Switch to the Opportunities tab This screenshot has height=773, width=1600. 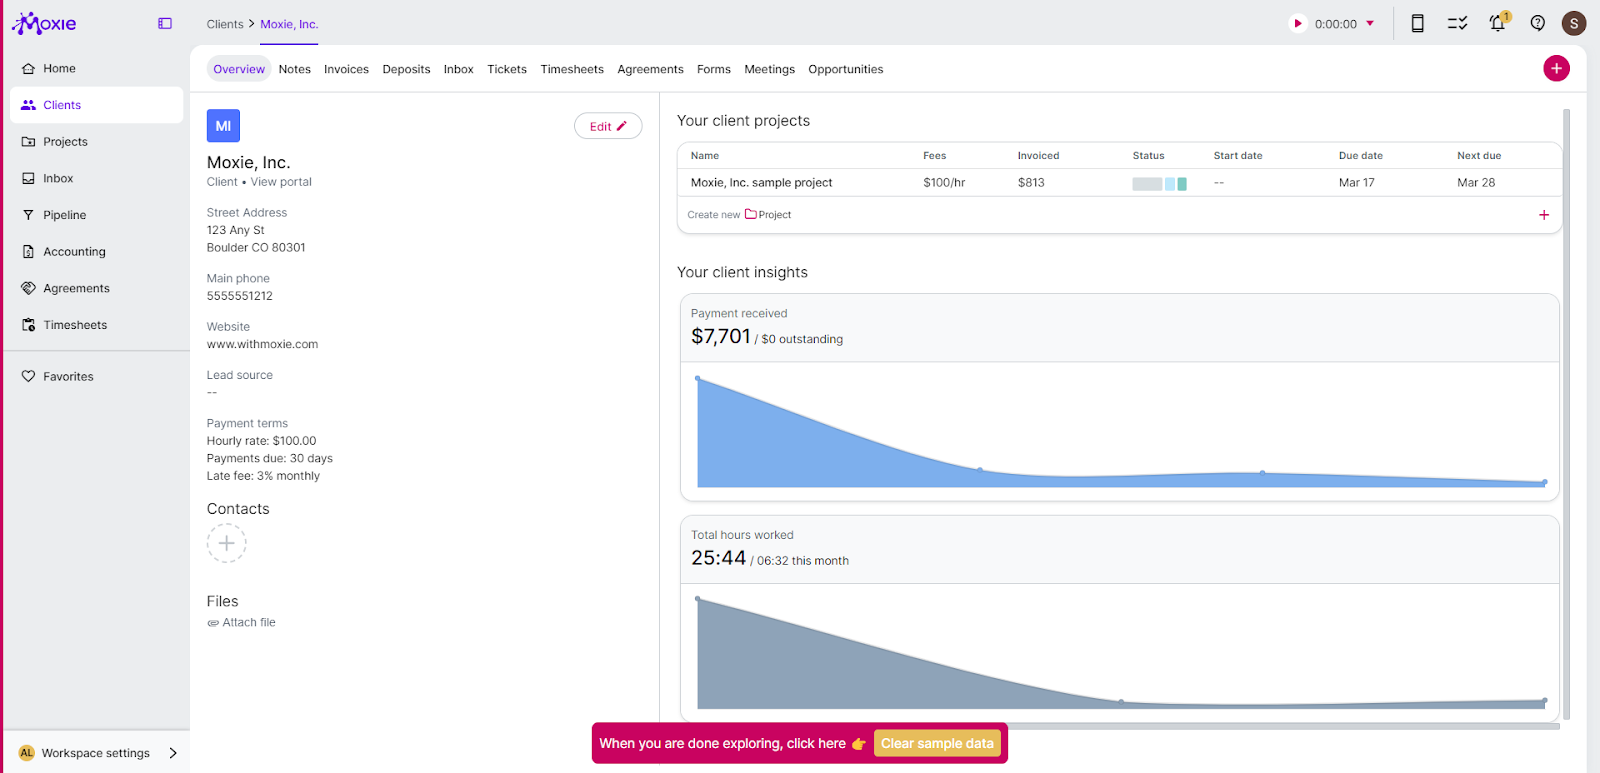[x=846, y=69]
